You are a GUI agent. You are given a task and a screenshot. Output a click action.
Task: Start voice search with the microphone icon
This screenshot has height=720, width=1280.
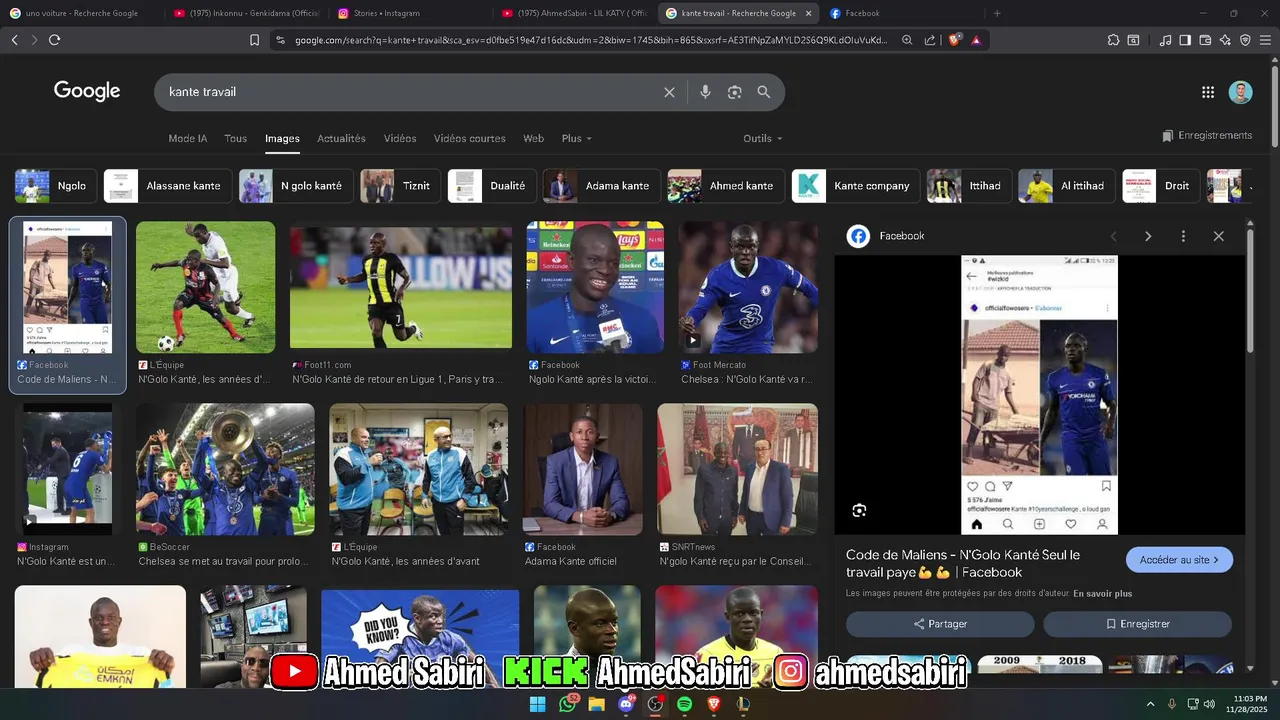pyautogui.click(x=705, y=92)
